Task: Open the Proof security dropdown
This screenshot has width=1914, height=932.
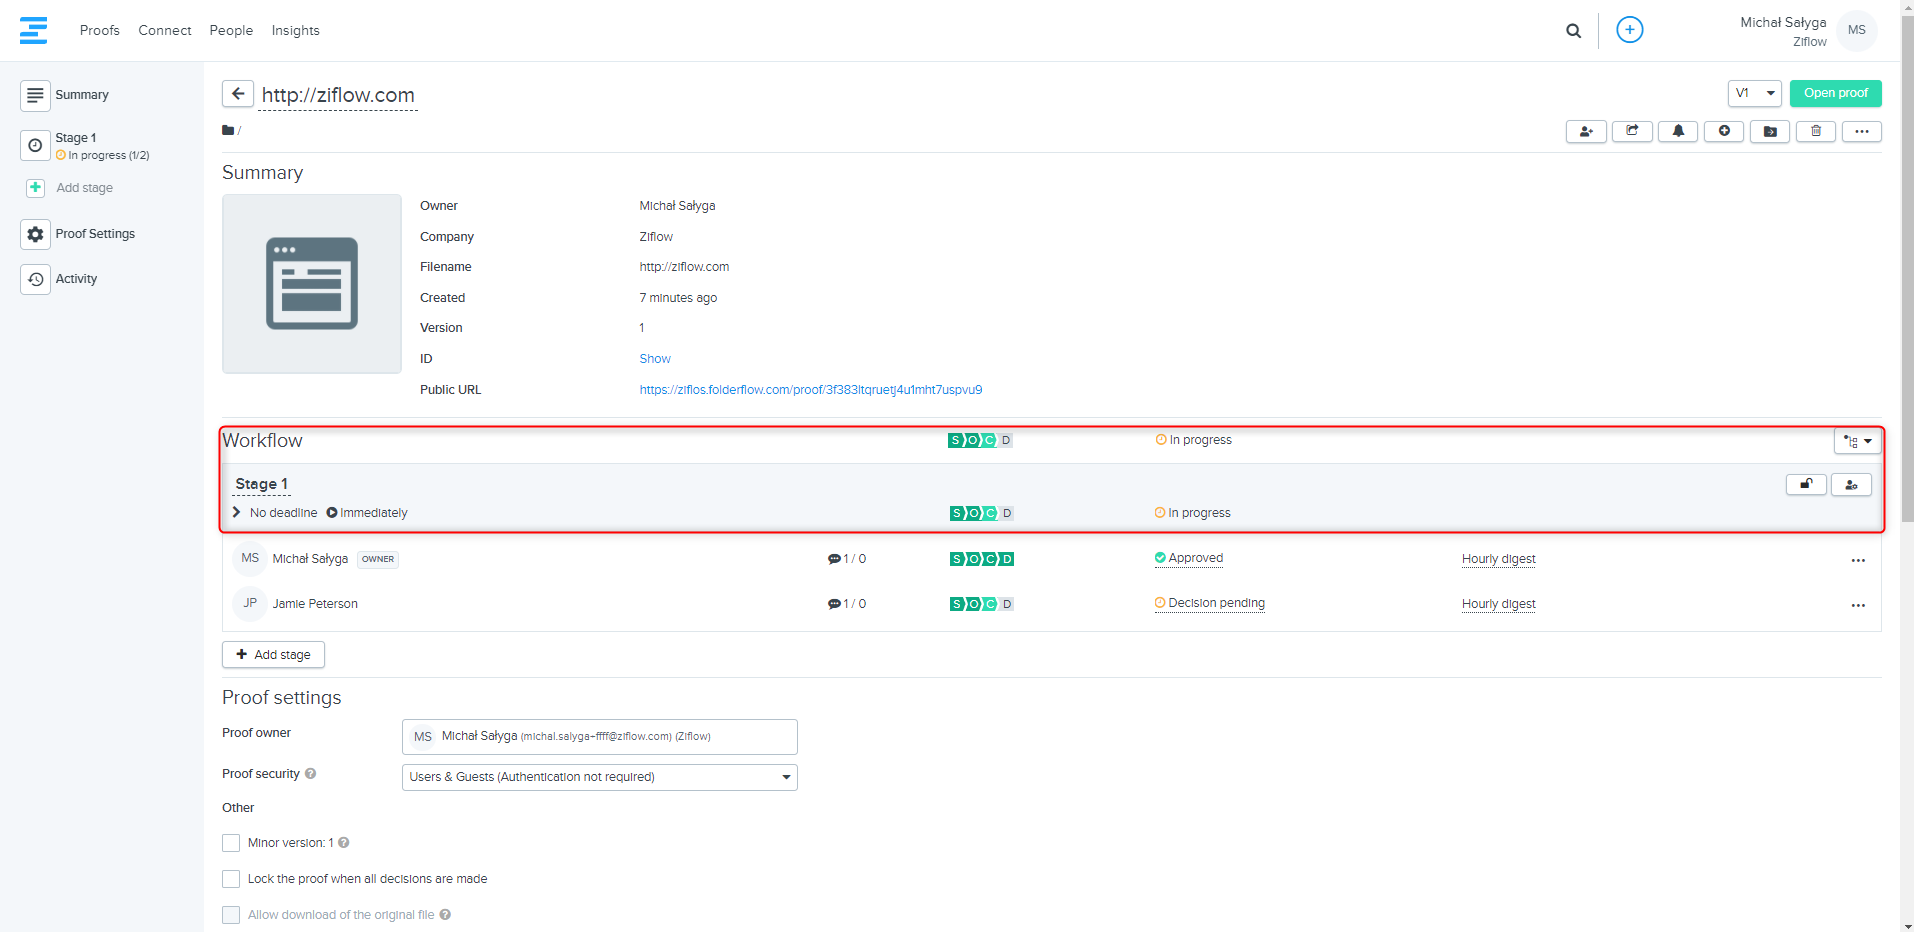Action: pyautogui.click(x=599, y=777)
